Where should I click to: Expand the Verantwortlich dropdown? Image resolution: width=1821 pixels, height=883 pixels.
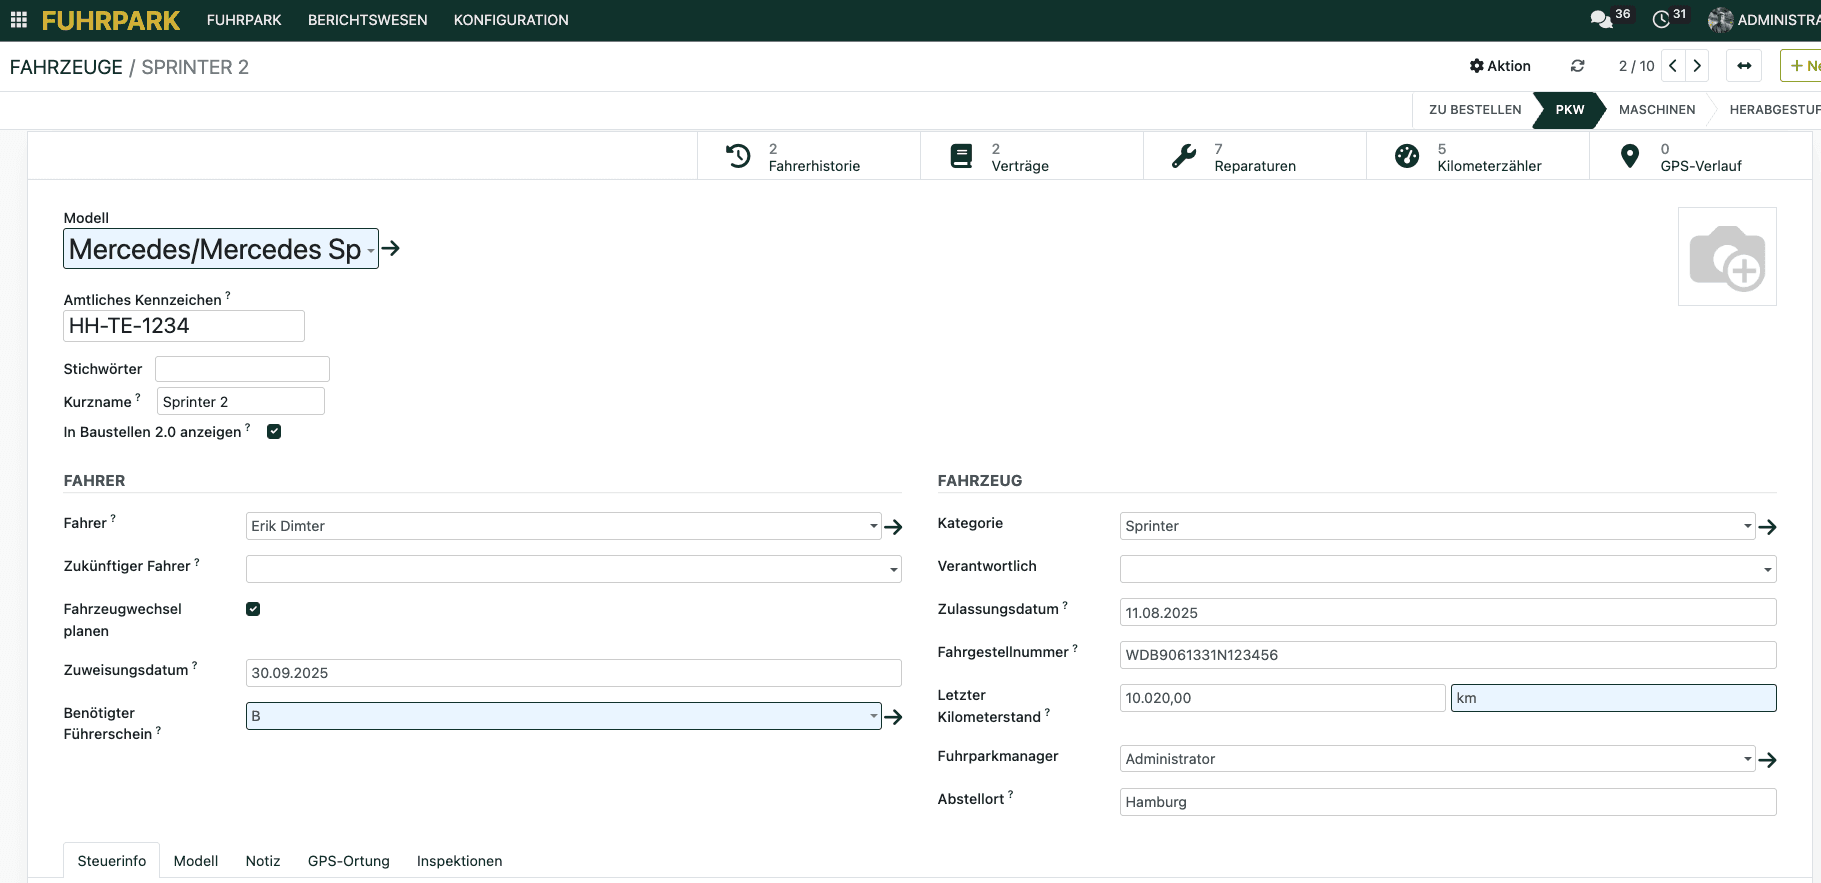[x=1767, y=570]
